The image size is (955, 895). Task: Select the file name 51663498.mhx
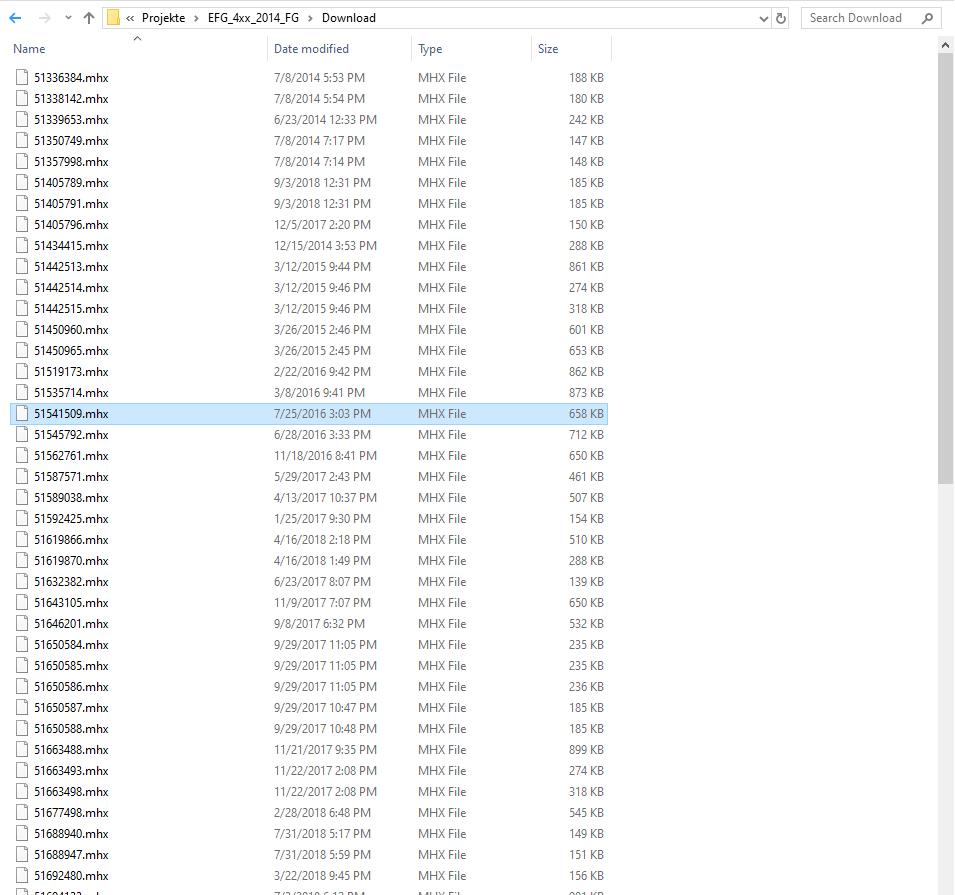(x=71, y=792)
